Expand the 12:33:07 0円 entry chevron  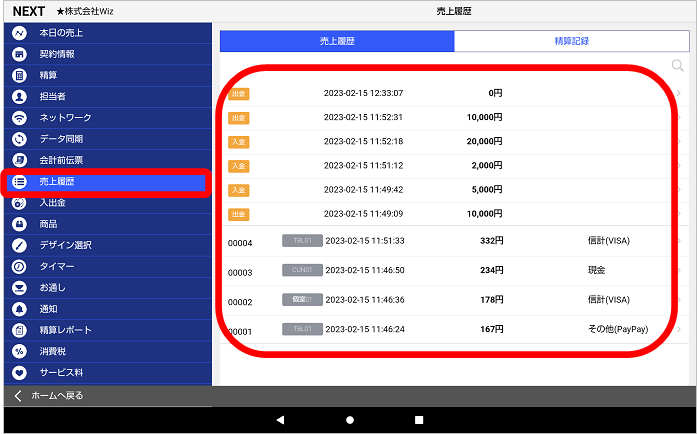pos(679,93)
